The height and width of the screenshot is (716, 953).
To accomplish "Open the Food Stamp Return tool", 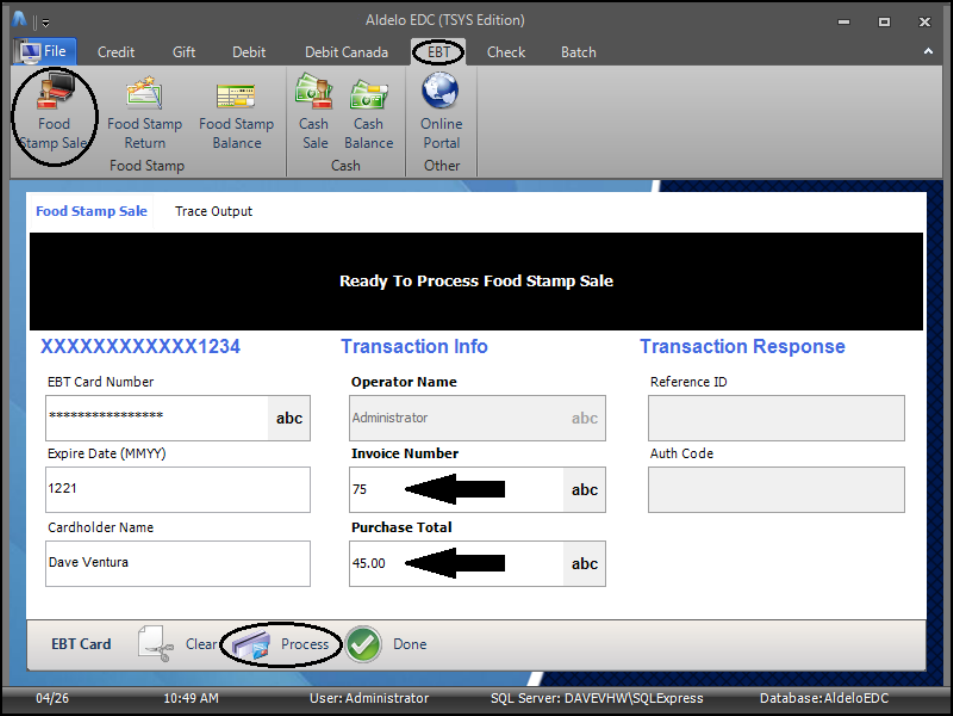I will (x=145, y=114).
